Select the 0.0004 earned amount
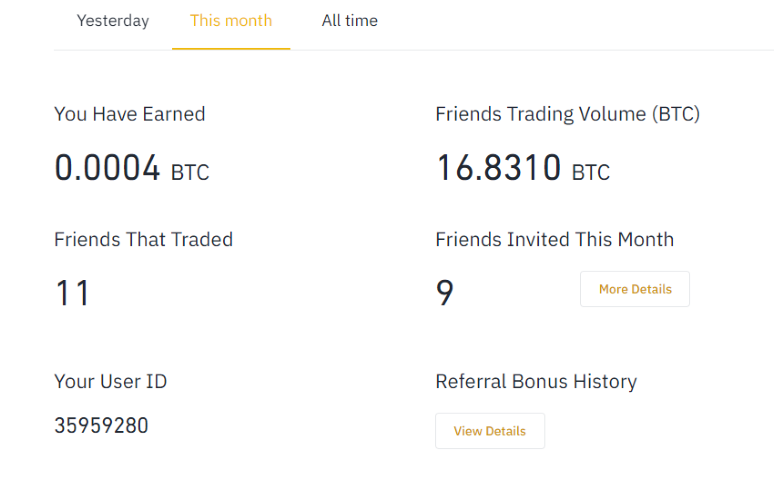 [x=107, y=168]
